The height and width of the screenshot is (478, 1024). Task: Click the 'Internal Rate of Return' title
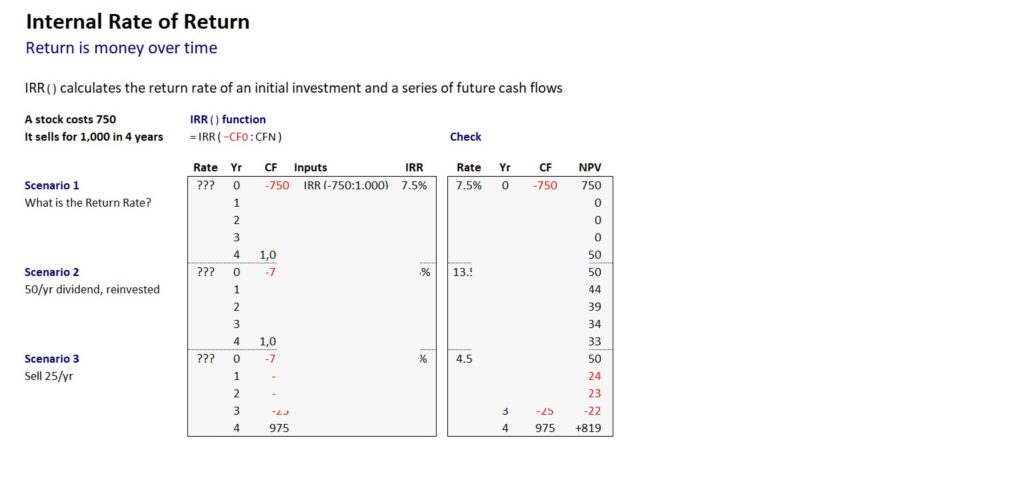tap(137, 21)
